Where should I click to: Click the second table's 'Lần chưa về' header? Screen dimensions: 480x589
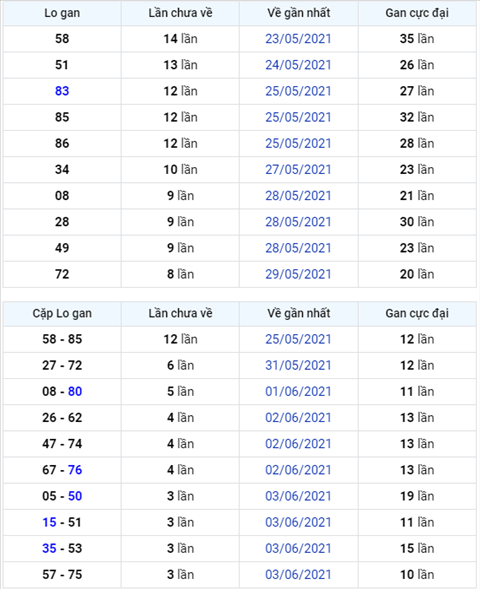(180, 313)
